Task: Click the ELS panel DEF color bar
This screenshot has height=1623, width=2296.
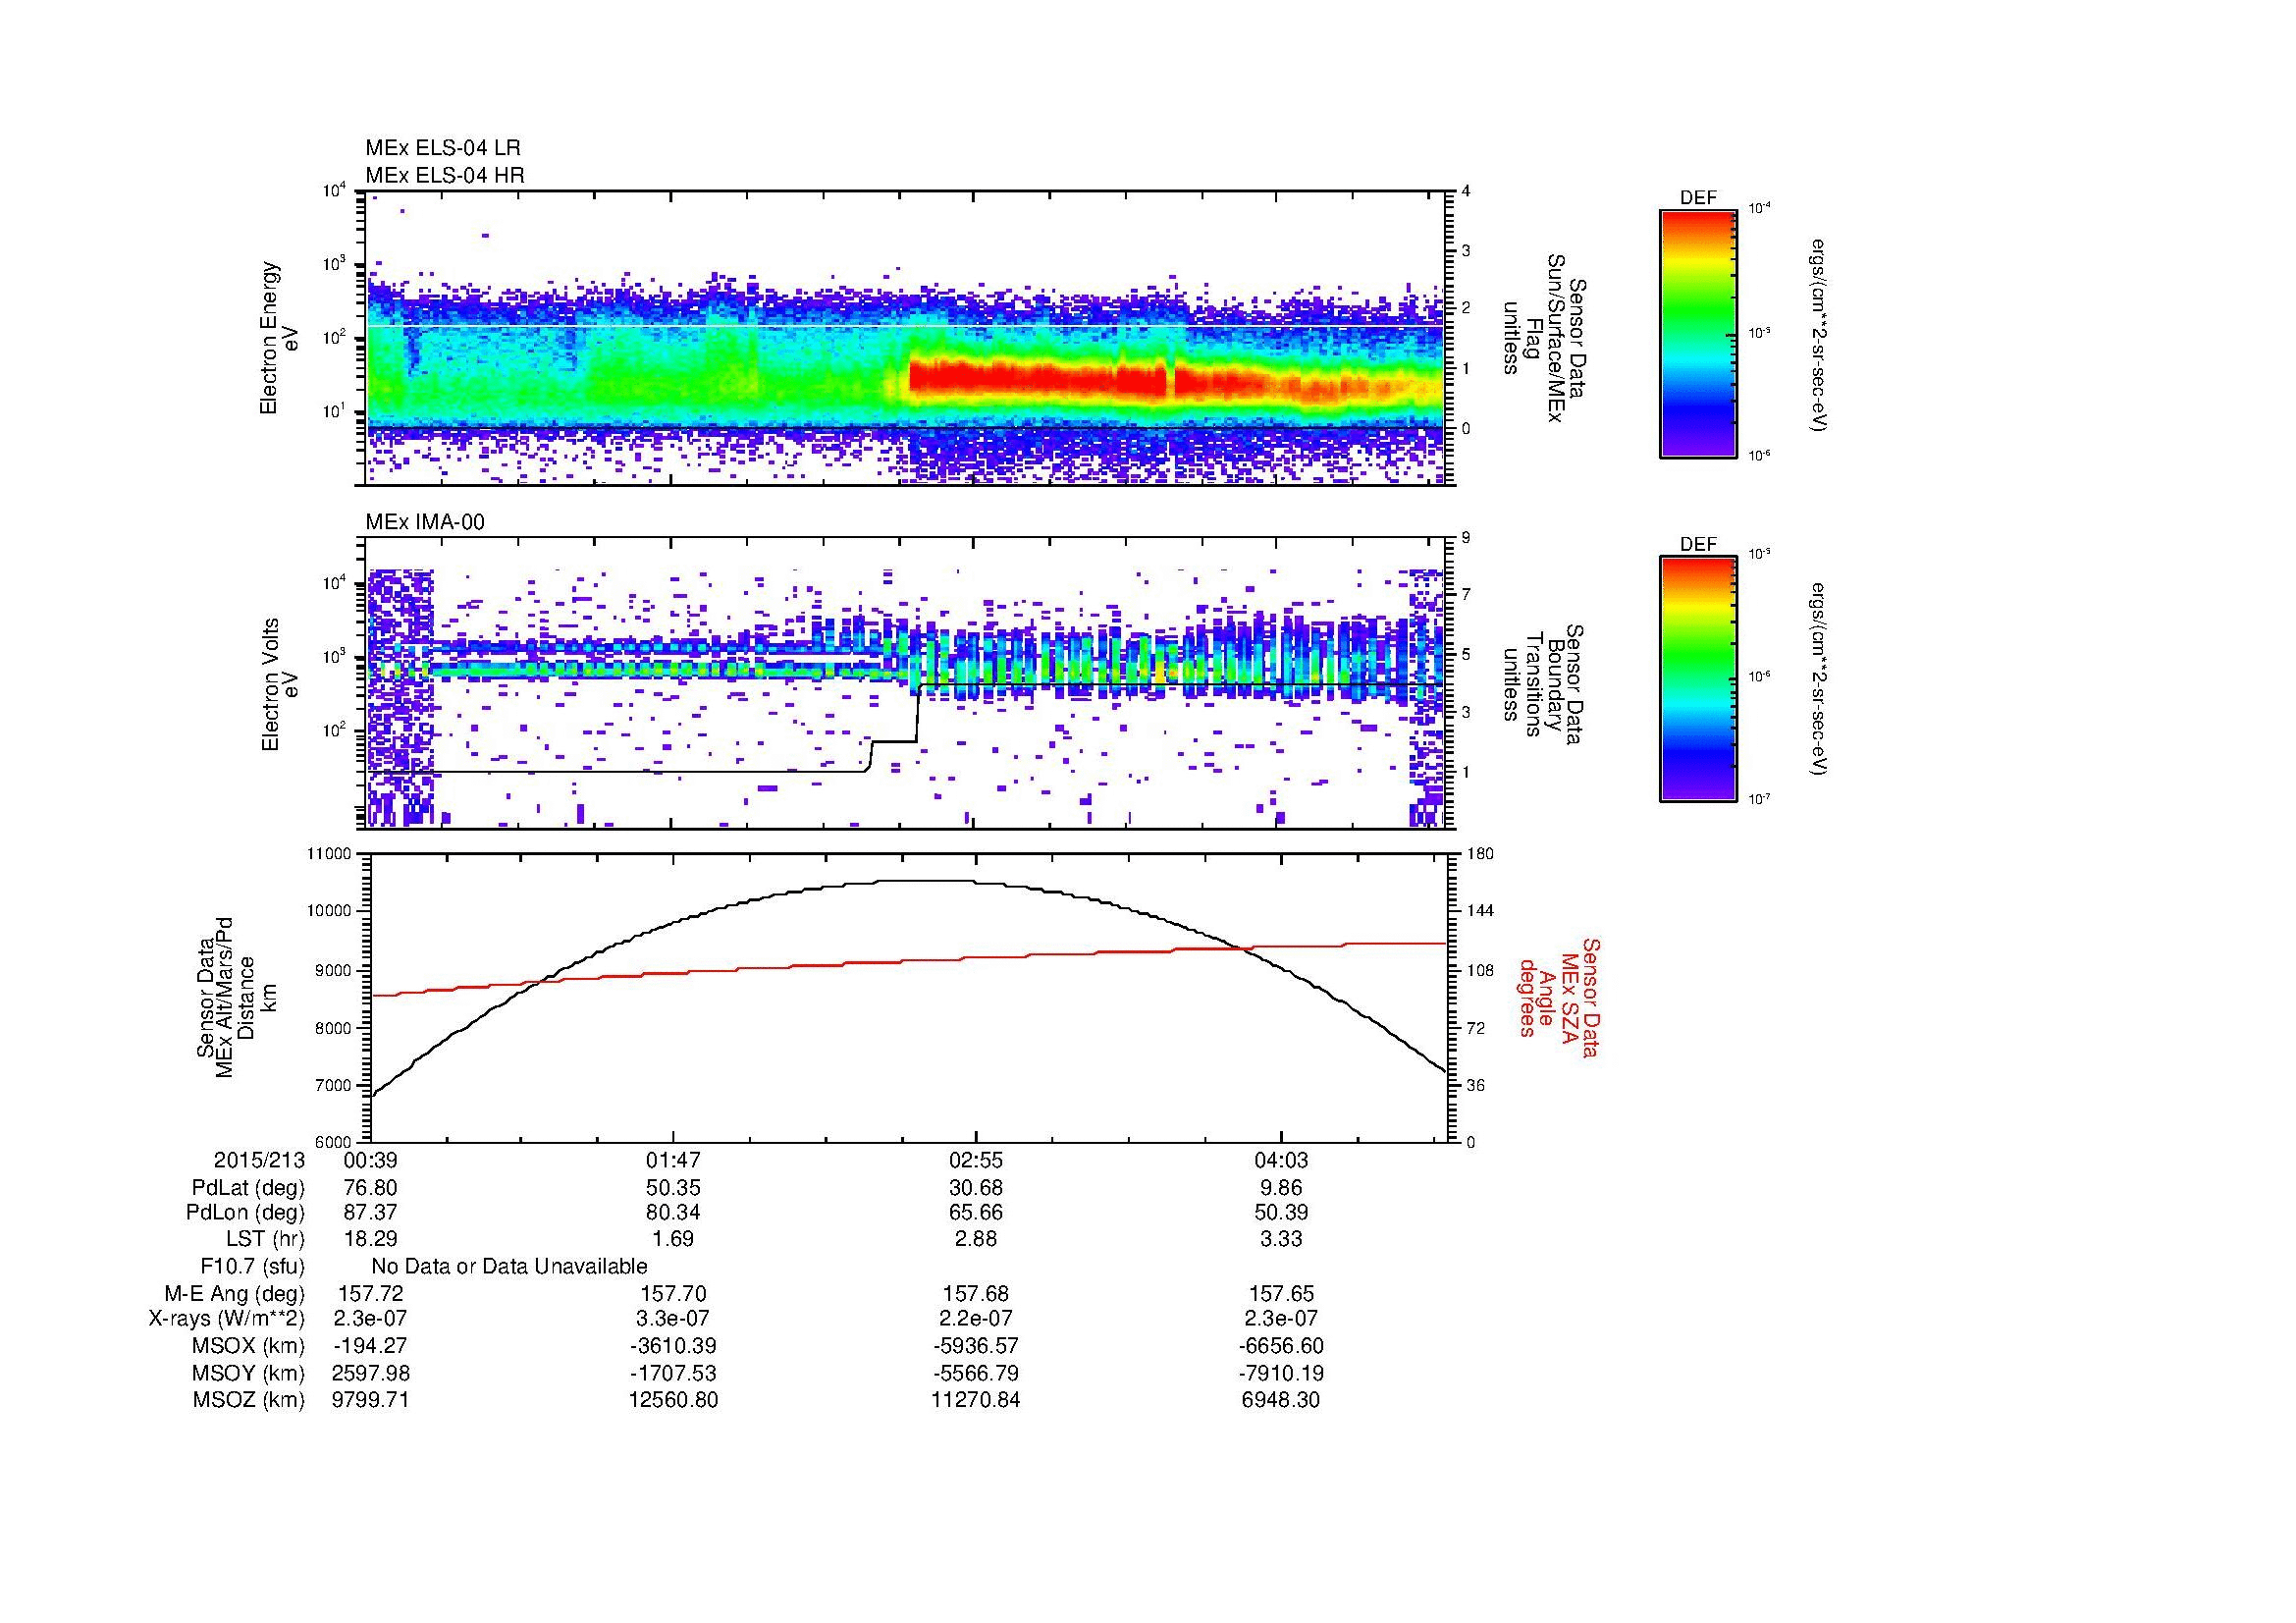Action: 1698,333
